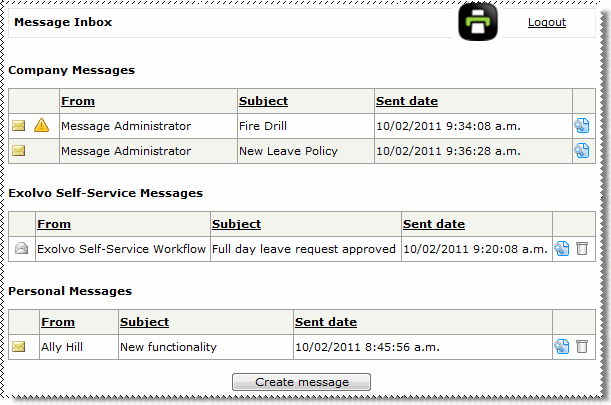
Task: Delete the Ally Hill message
Action: point(582,347)
